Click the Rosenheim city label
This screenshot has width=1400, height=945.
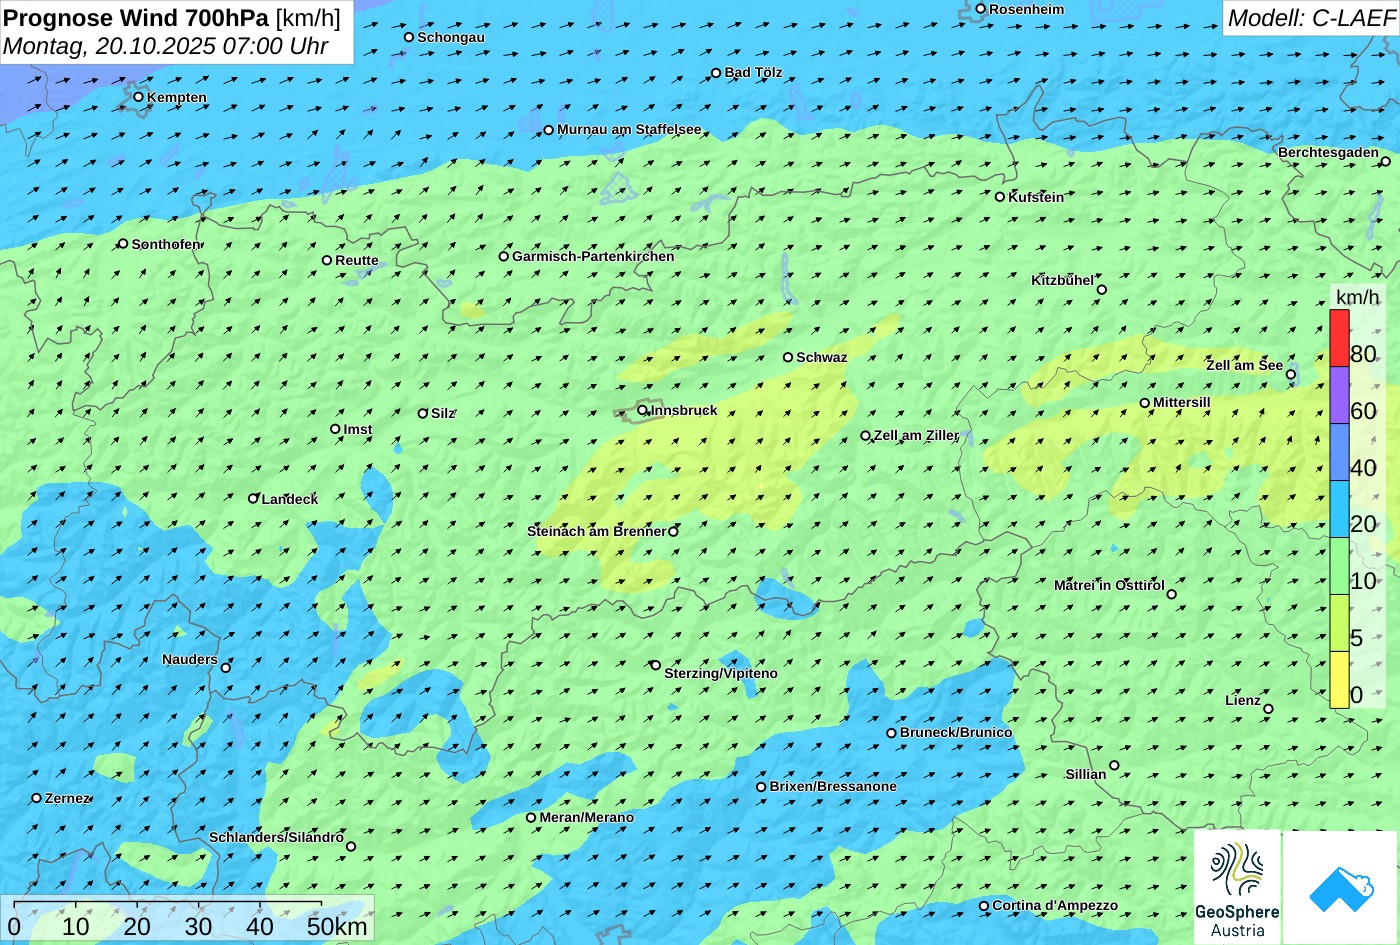pos(1027,9)
